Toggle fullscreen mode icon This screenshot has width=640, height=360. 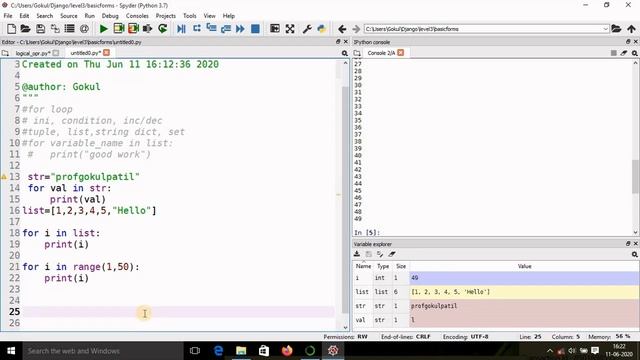point(290,29)
